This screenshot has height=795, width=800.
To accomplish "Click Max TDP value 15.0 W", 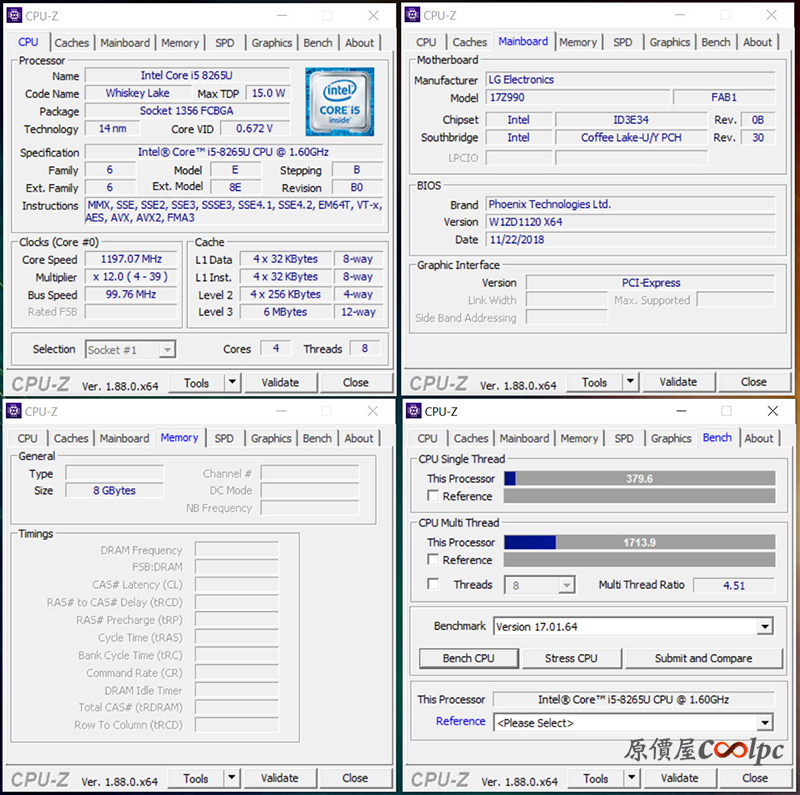I will click(268, 93).
